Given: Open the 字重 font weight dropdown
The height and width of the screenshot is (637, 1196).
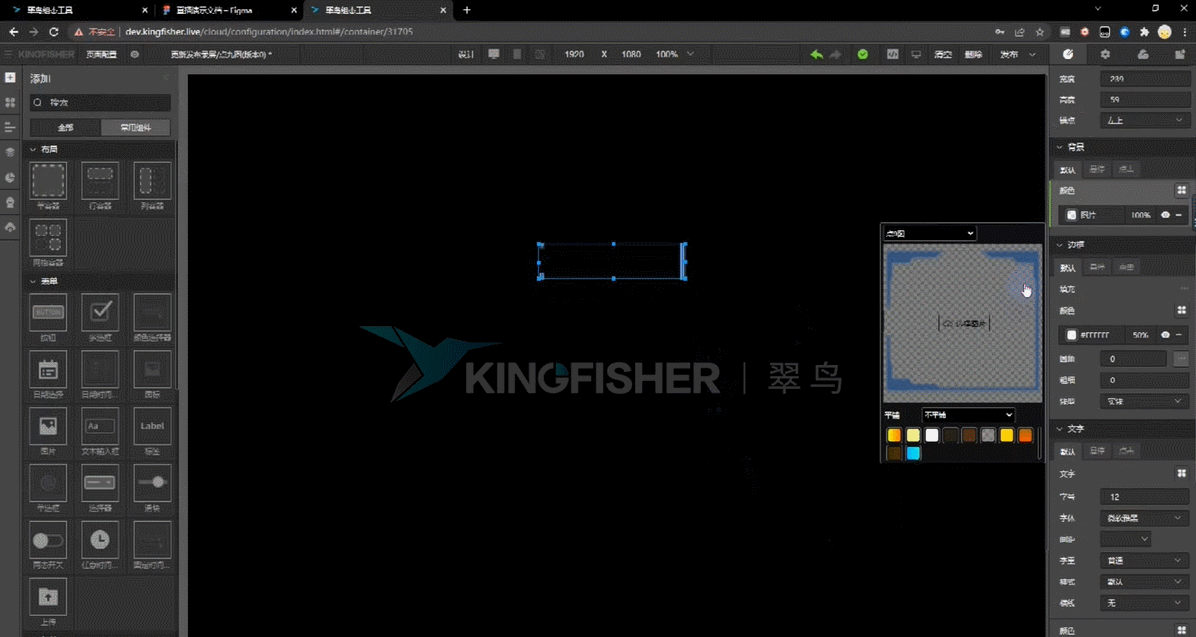Looking at the screenshot, I should point(1144,561).
